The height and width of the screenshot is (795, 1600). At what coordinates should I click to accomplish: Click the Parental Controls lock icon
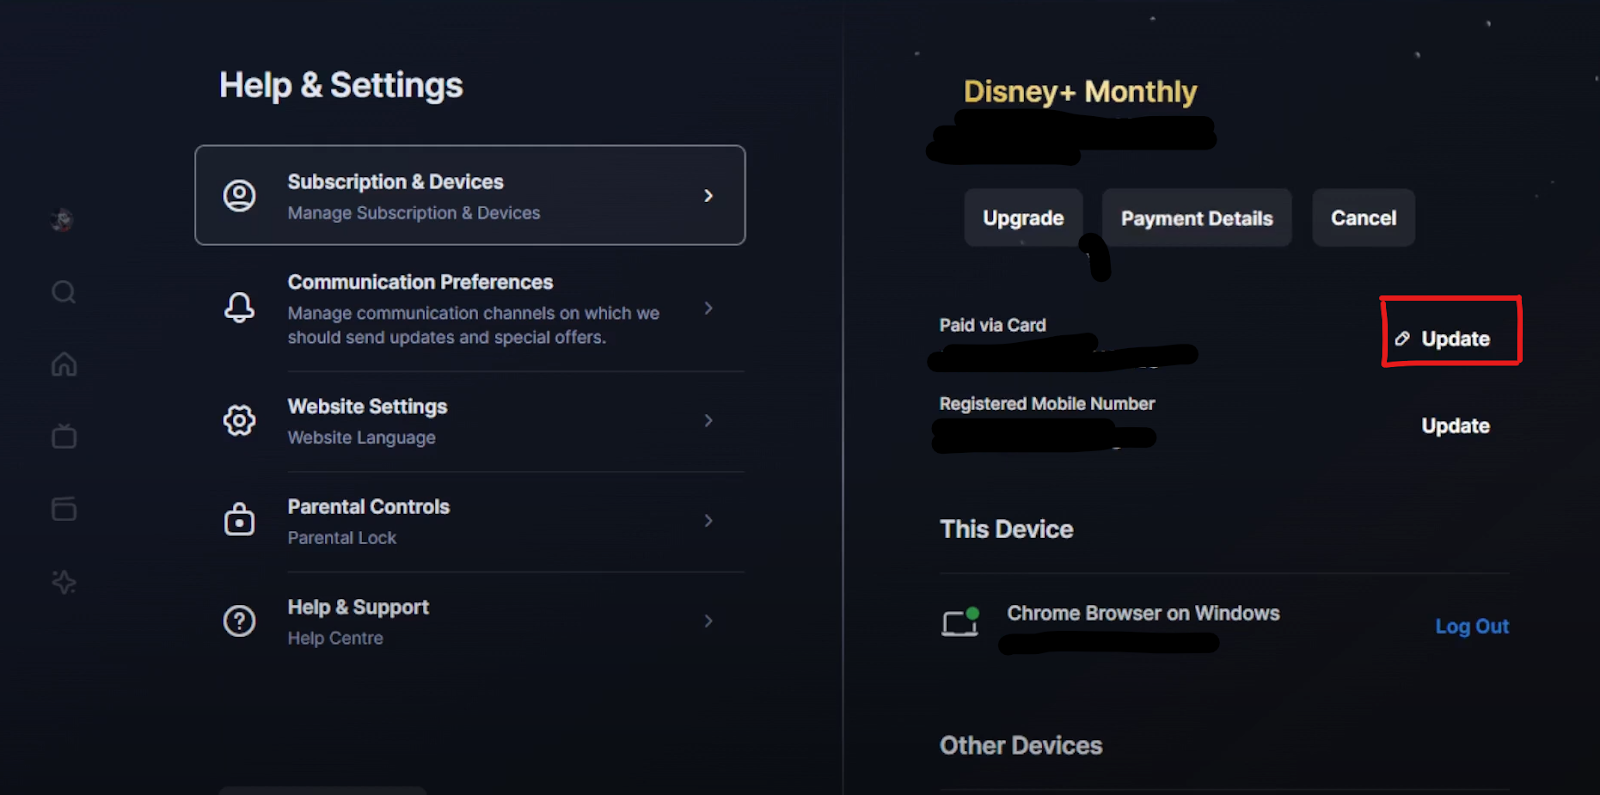click(x=239, y=520)
